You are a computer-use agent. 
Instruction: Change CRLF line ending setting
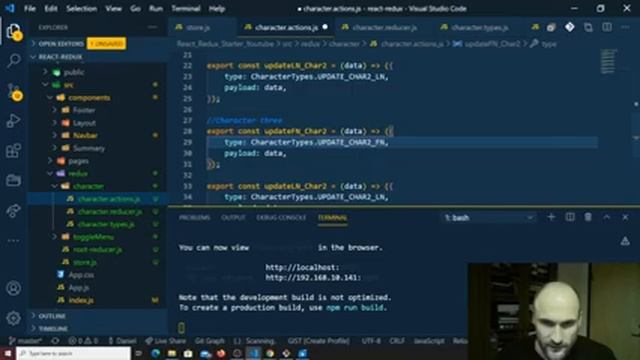(x=397, y=341)
